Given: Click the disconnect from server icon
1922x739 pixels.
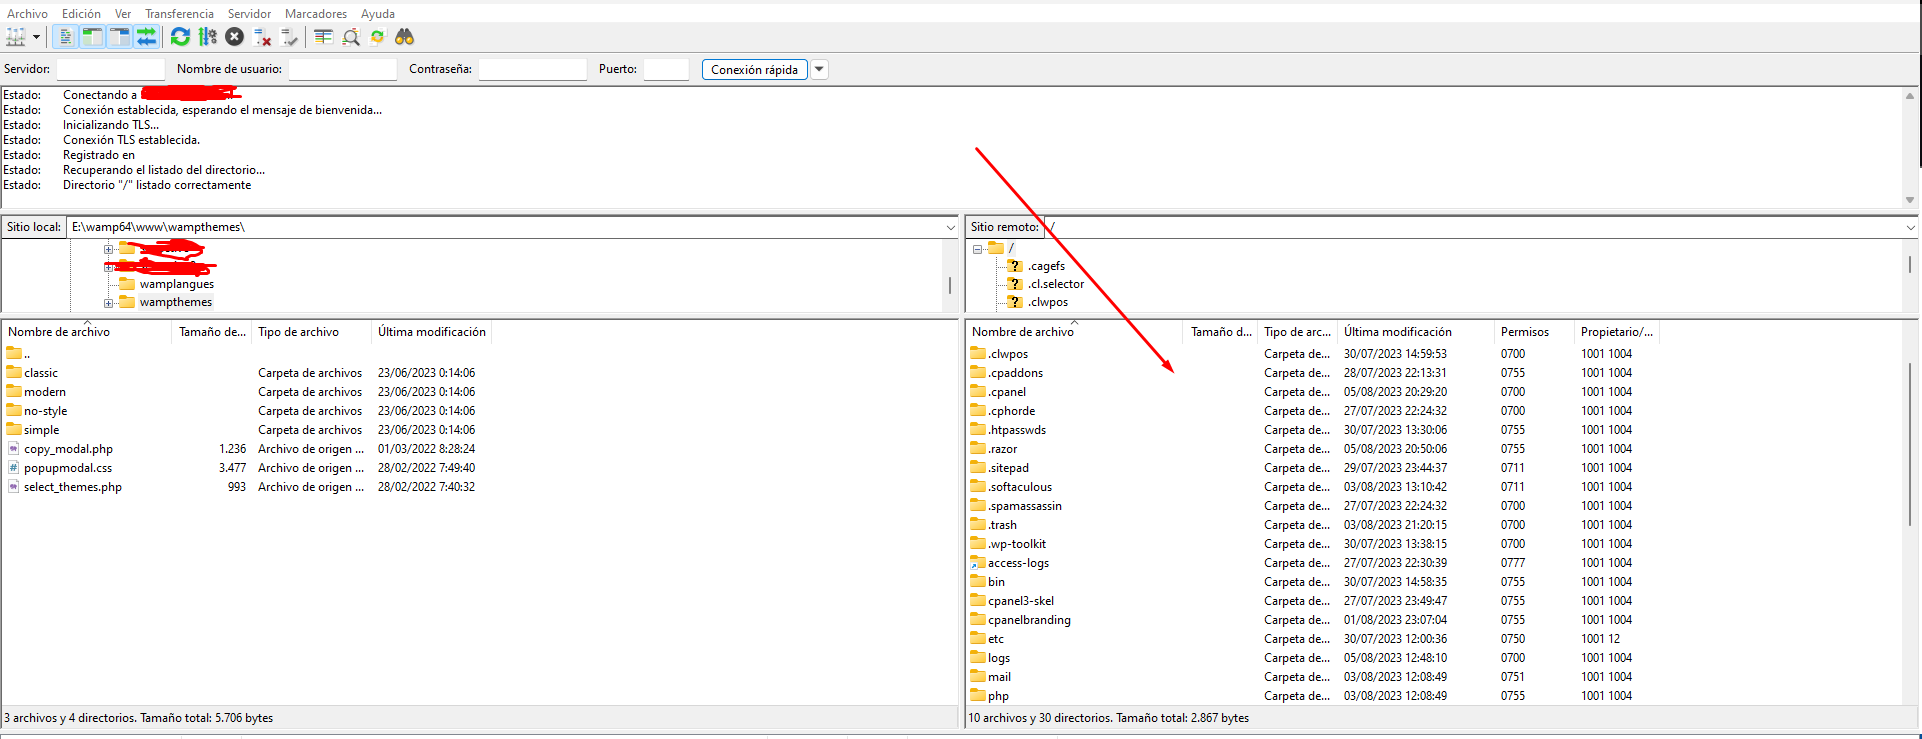Looking at the screenshot, I should [x=262, y=37].
